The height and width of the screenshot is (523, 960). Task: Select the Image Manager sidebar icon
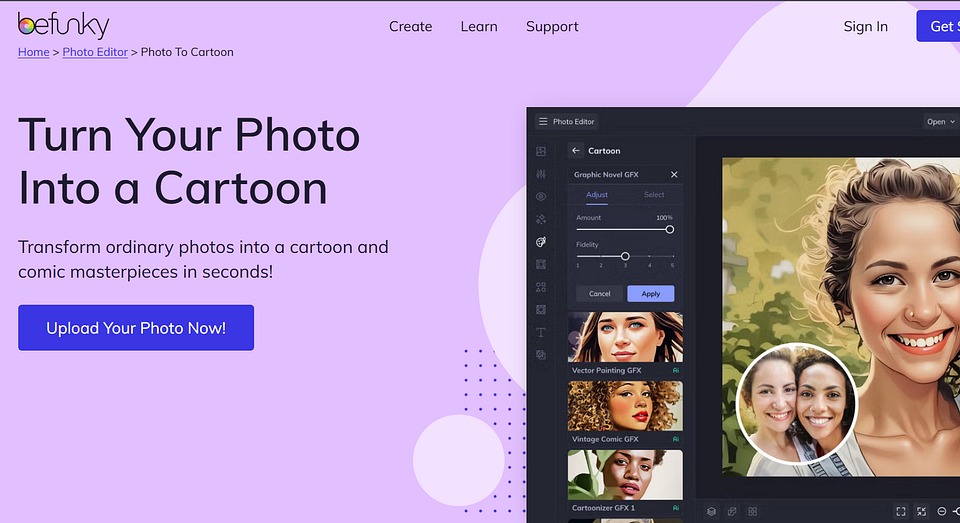click(541, 151)
